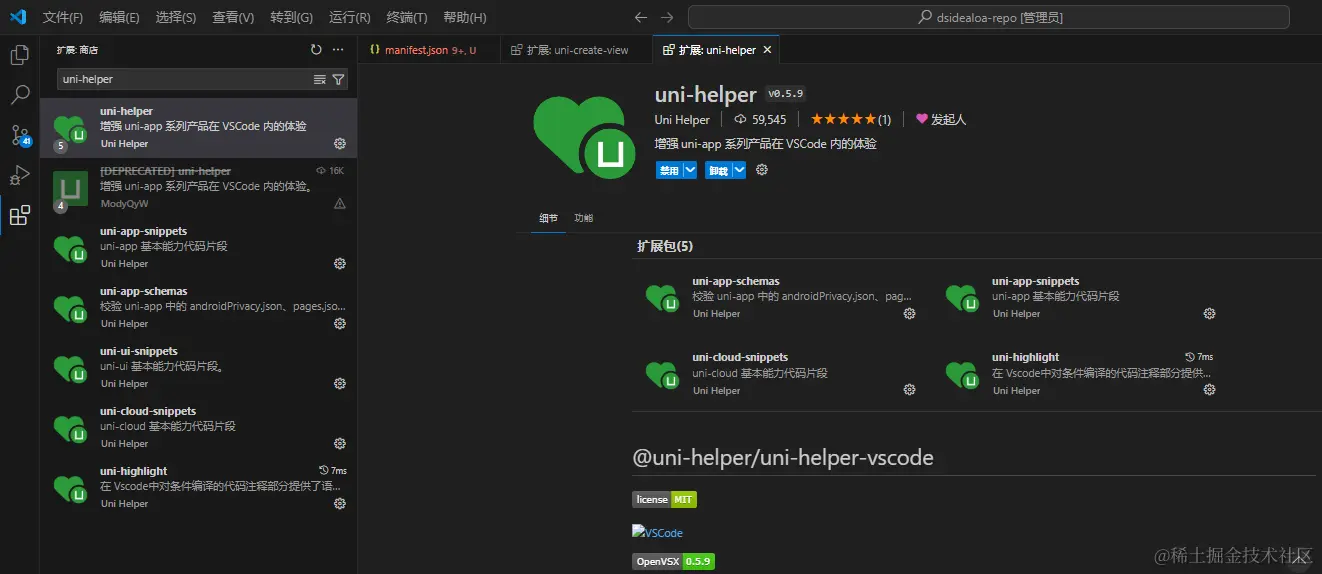The width and height of the screenshot is (1322, 574).
Task: Manage gear on uni-app-snippets pack card
Action: coord(1209,314)
